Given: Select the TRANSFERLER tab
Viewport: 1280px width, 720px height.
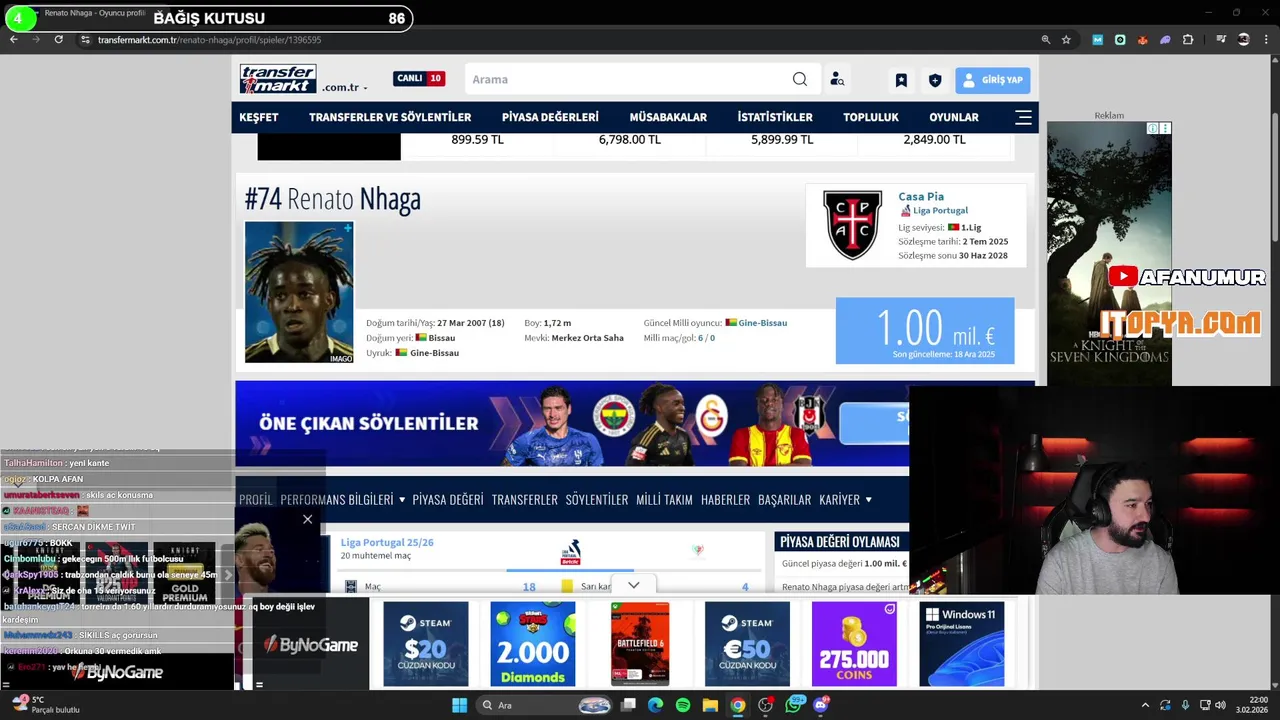Looking at the screenshot, I should [525, 499].
